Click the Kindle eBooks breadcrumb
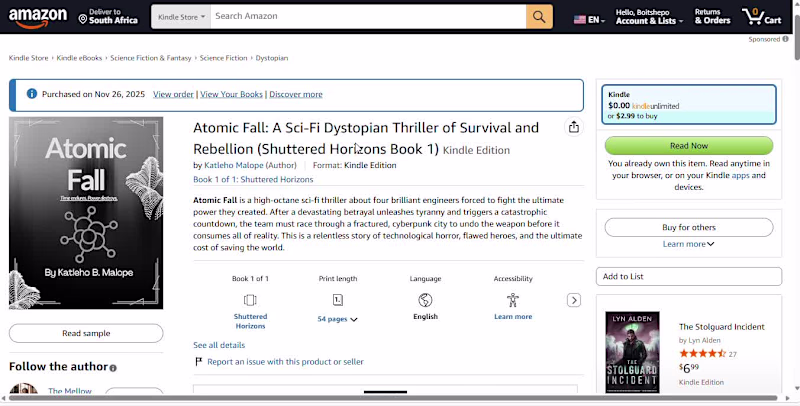This screenshot has width=800, height=406. (x=79, y=58)
